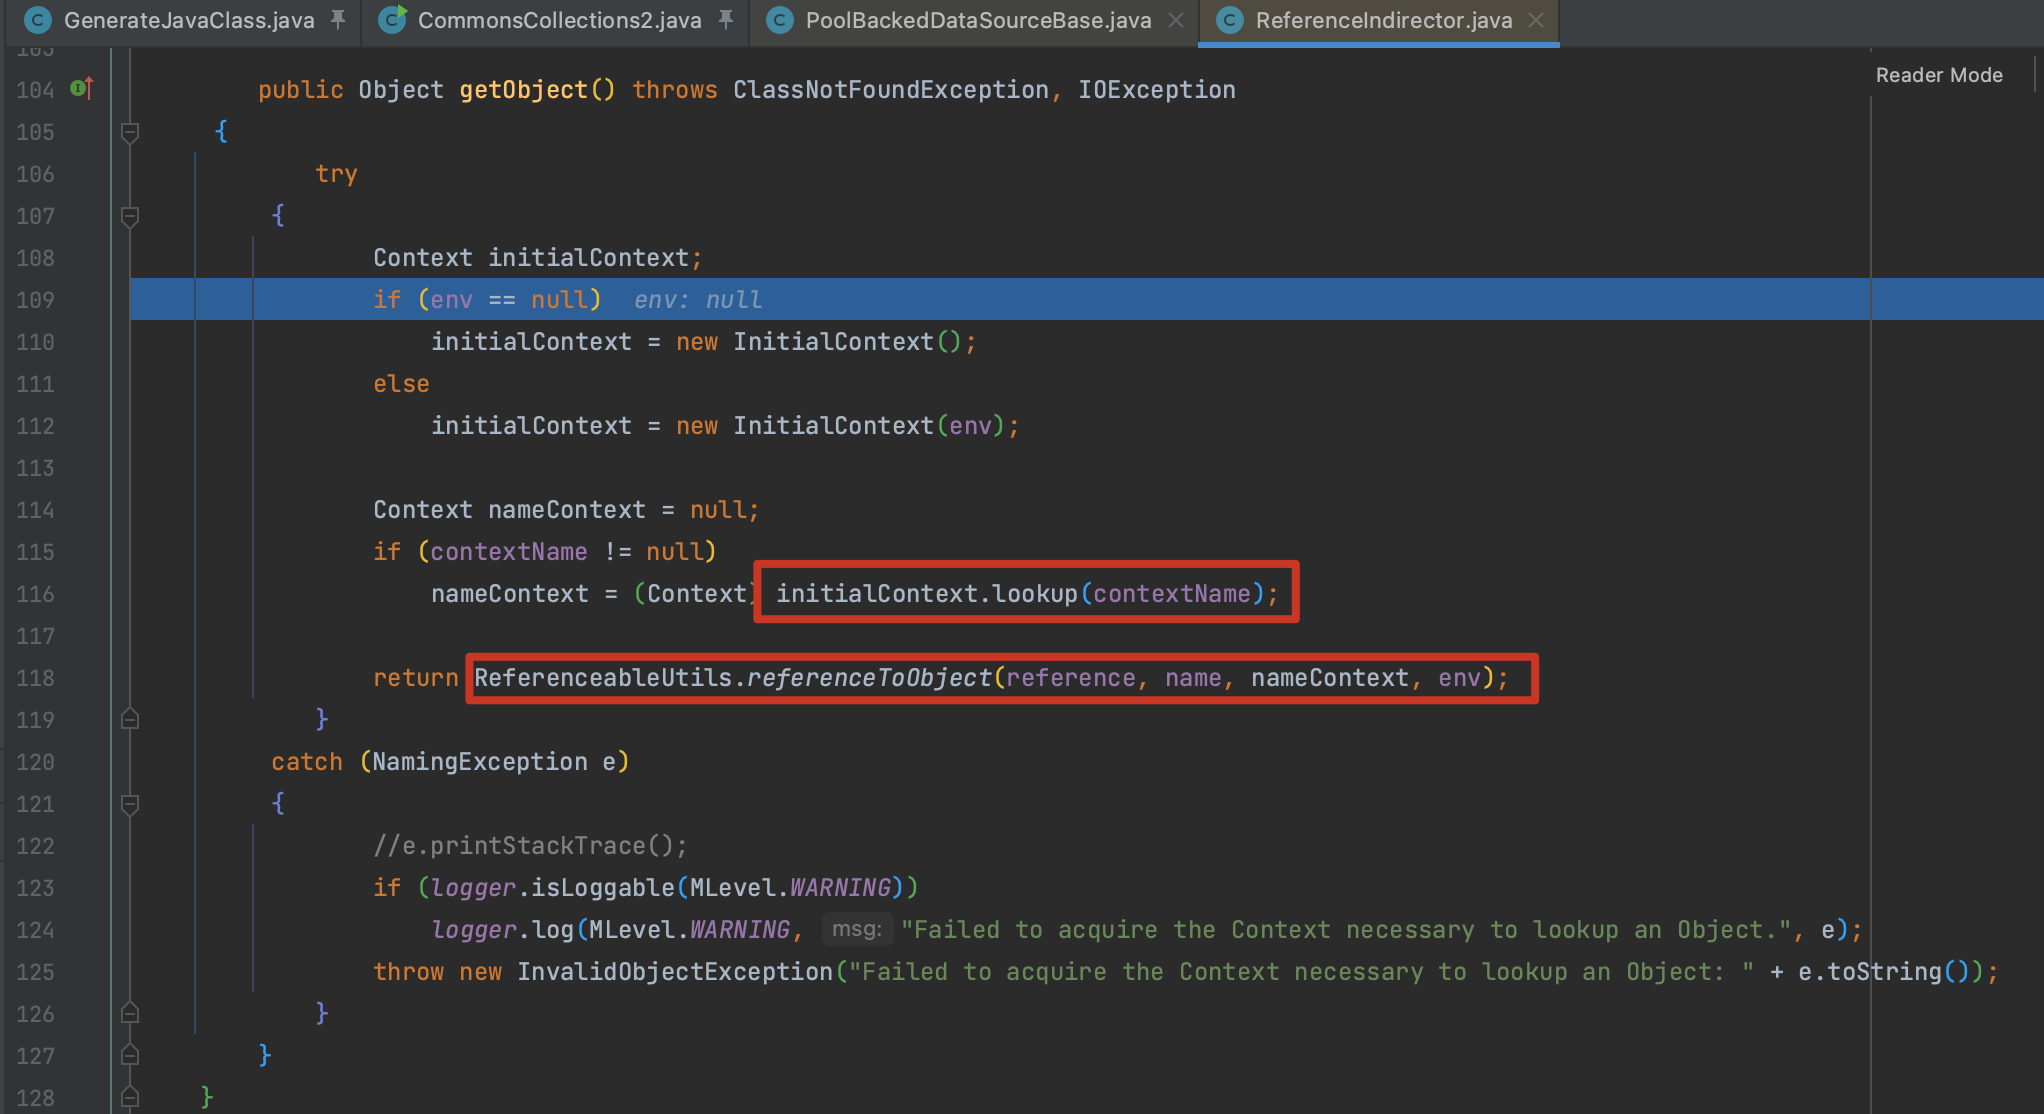Image resolution: width=2044 pixels, height=1114 pixels.
Task: Click IOException in method signature
Action: point(1157,90)
